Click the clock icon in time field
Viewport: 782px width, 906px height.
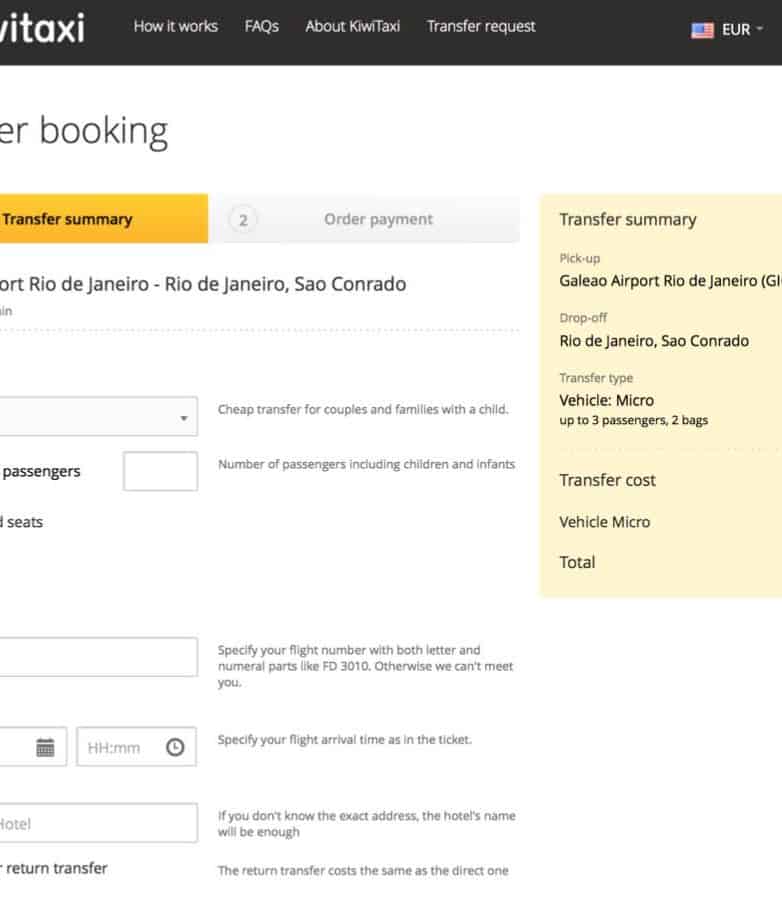click(175, 747)
